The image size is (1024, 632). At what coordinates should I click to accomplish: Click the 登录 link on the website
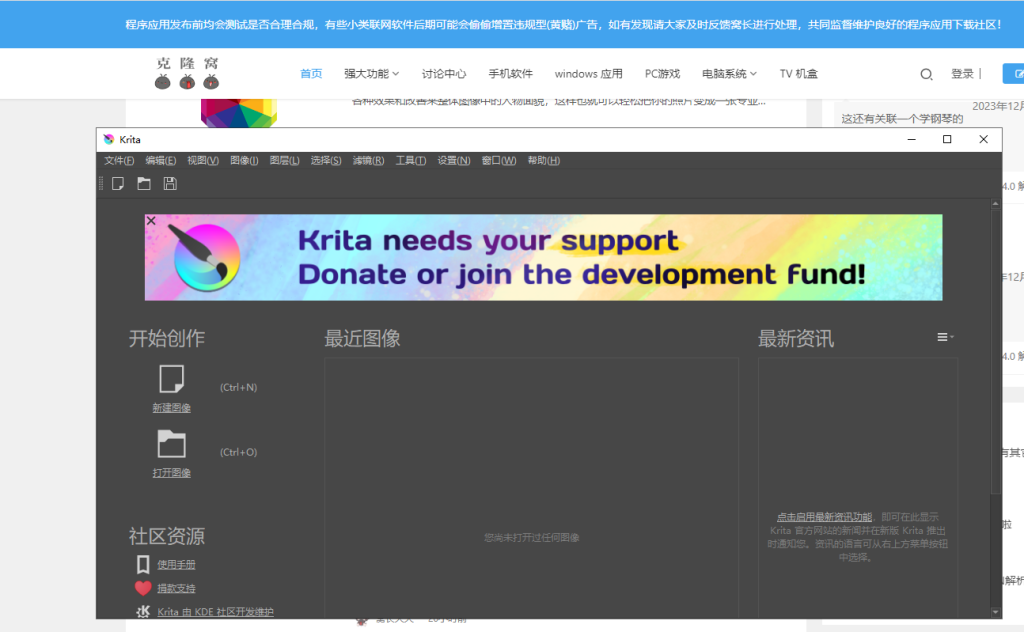962,74
